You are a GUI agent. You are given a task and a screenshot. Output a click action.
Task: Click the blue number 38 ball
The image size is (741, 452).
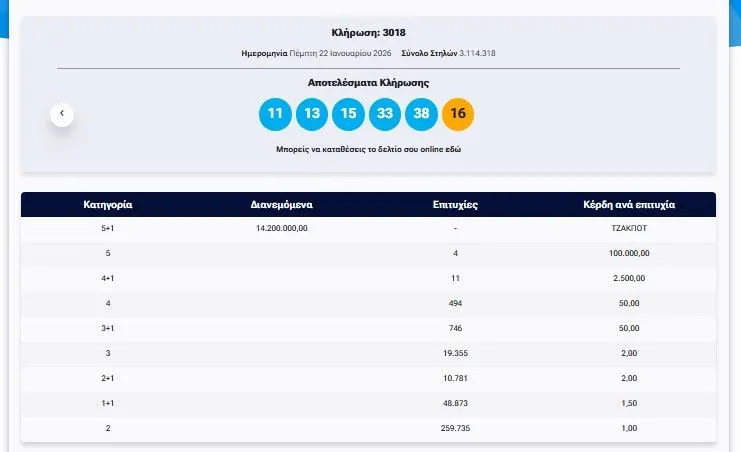[x=421, y=113]
